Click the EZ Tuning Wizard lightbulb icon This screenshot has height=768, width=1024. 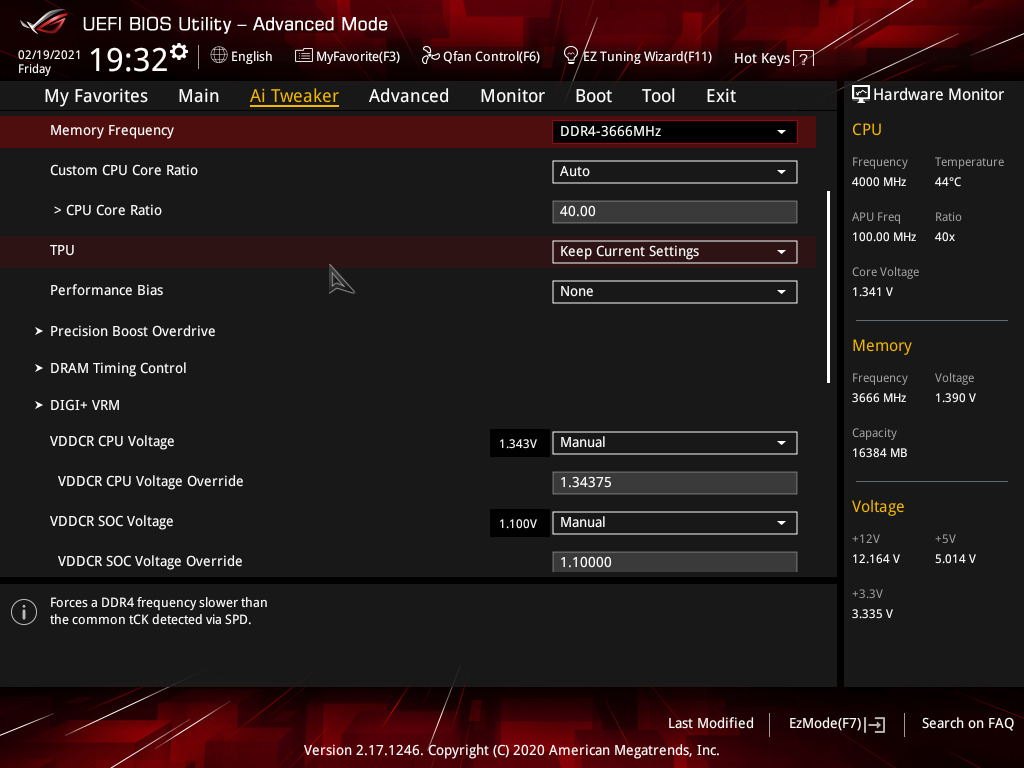pos(571,56)
